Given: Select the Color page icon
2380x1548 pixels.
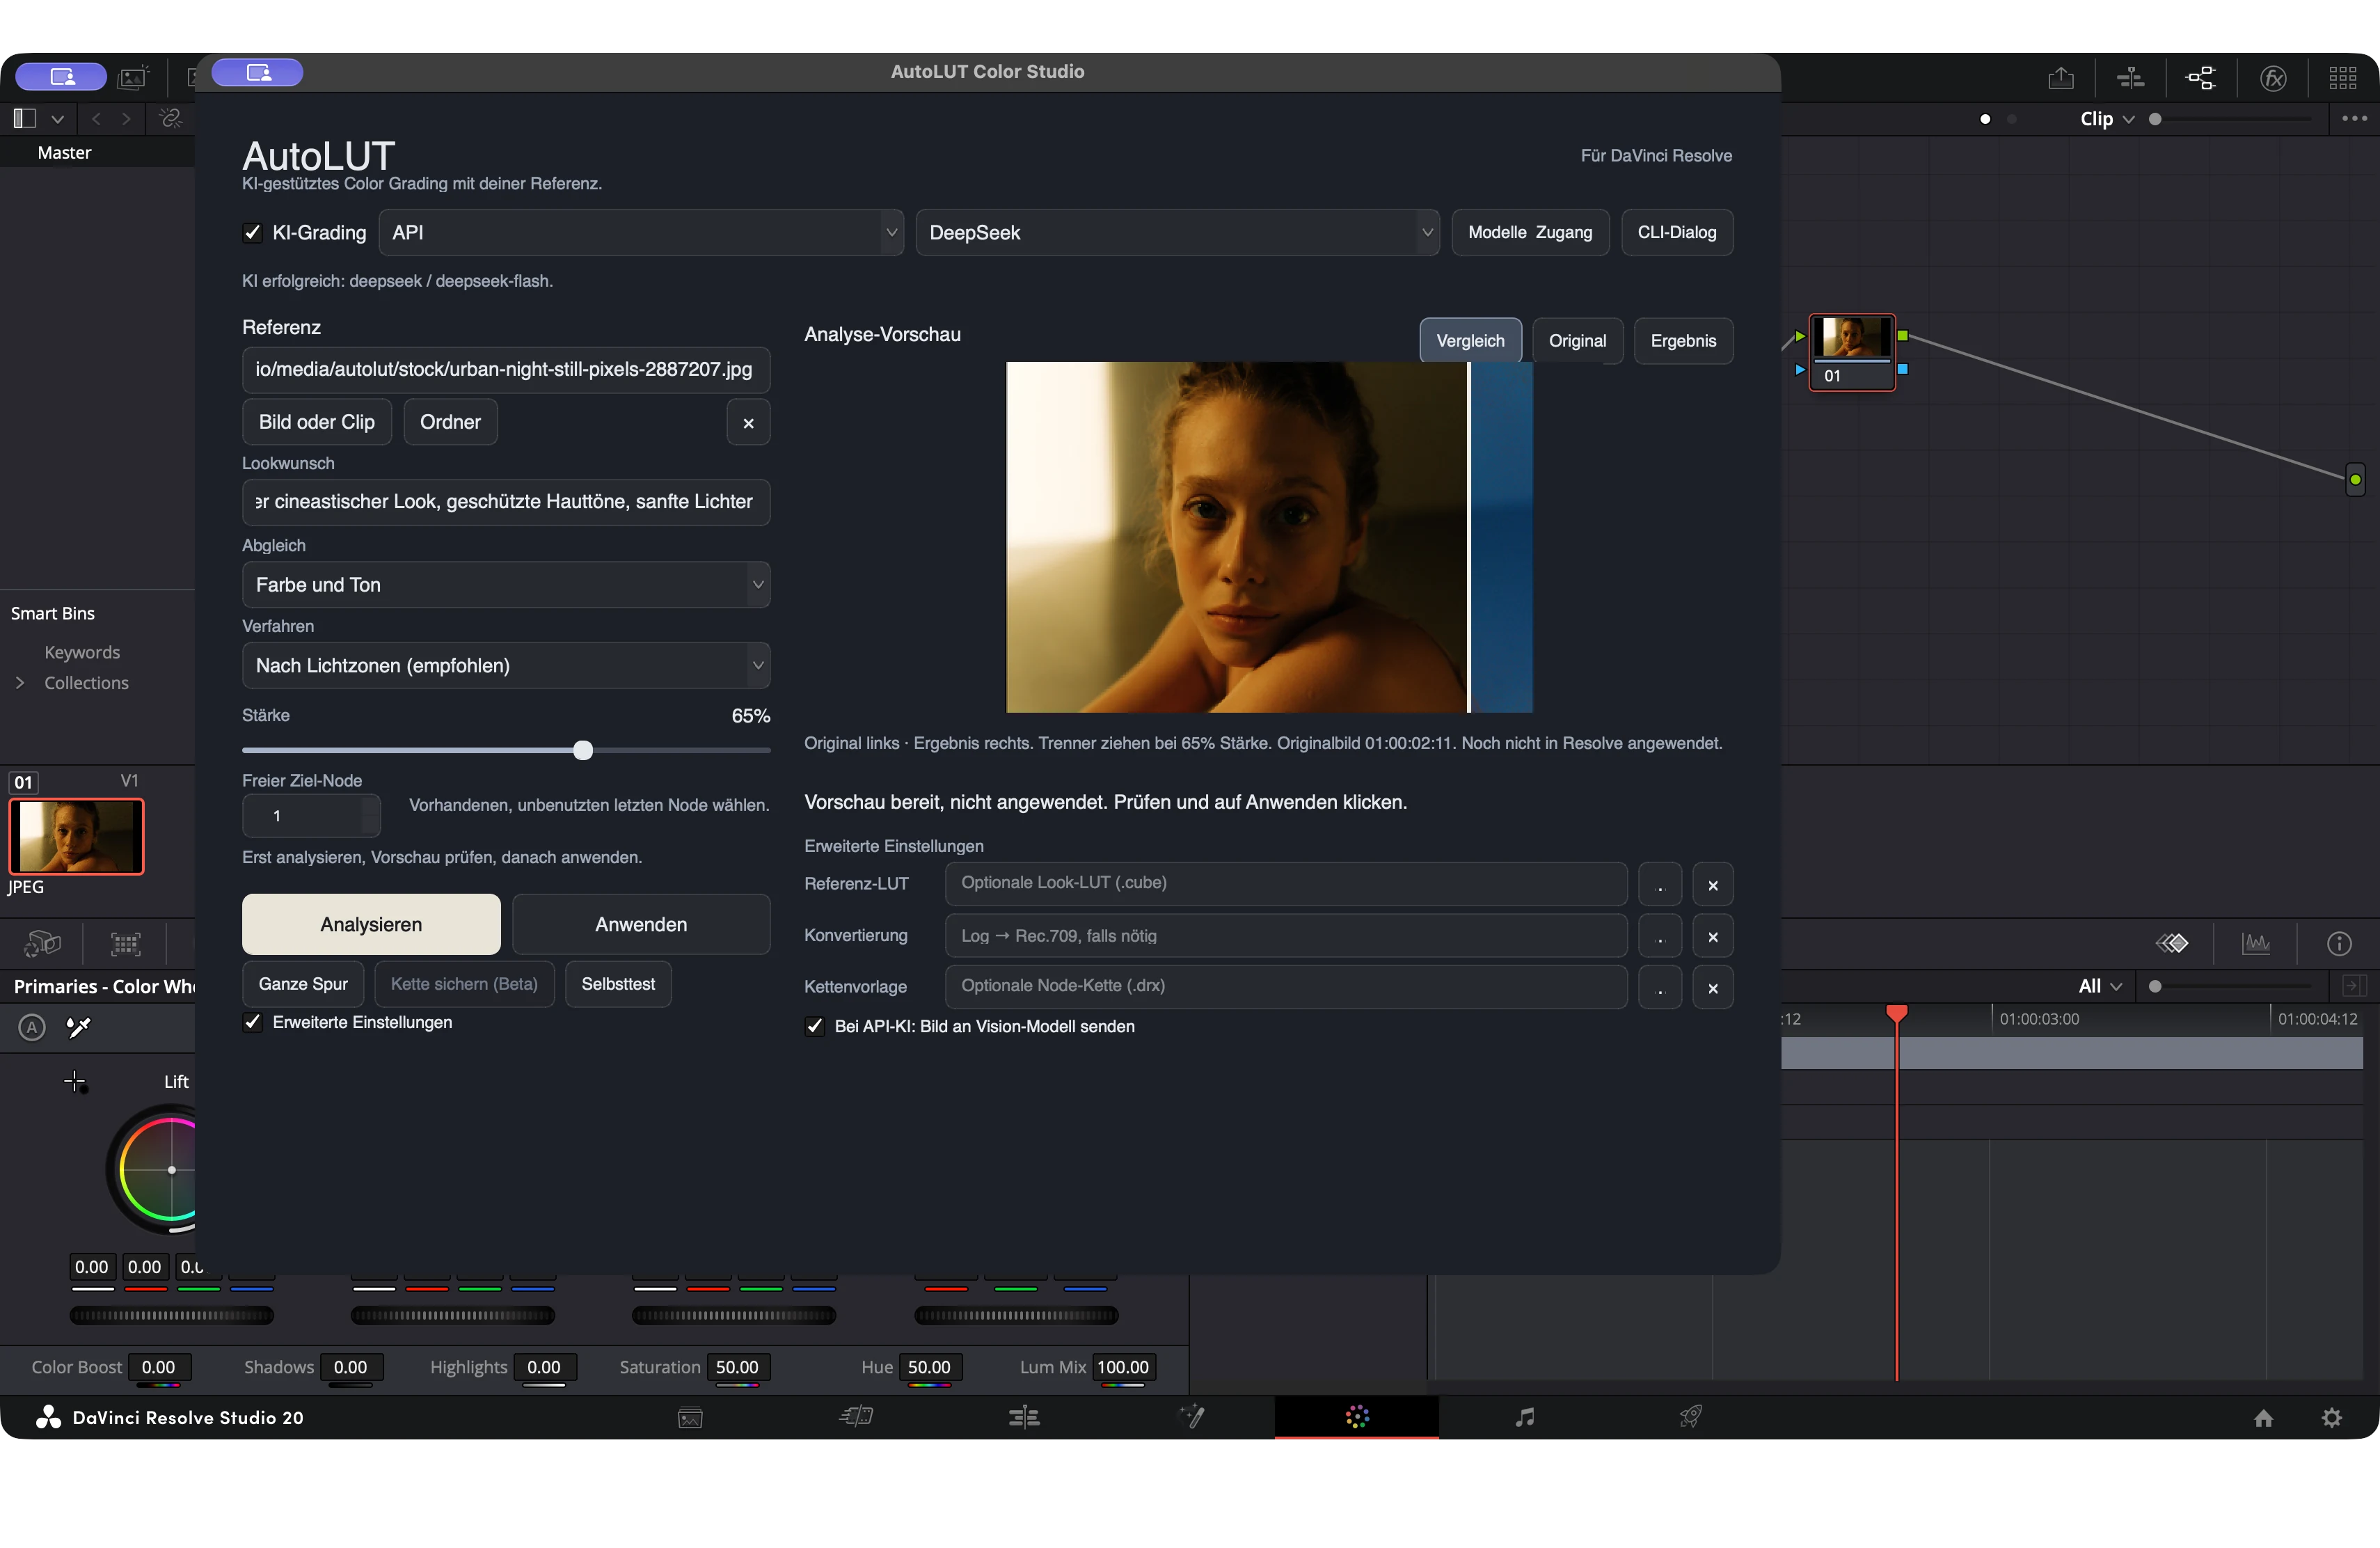Looking at the screenshot, I should tap(1357, 1417).
